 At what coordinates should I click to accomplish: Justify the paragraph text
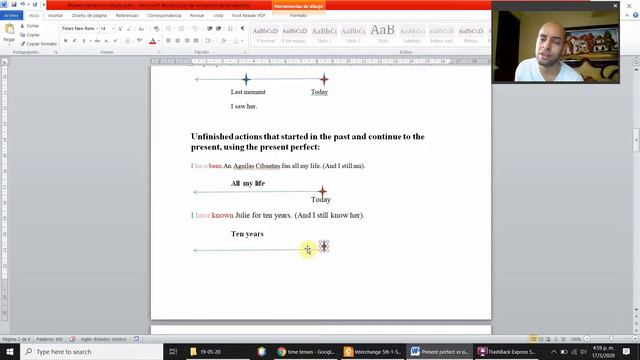(196, 41)
